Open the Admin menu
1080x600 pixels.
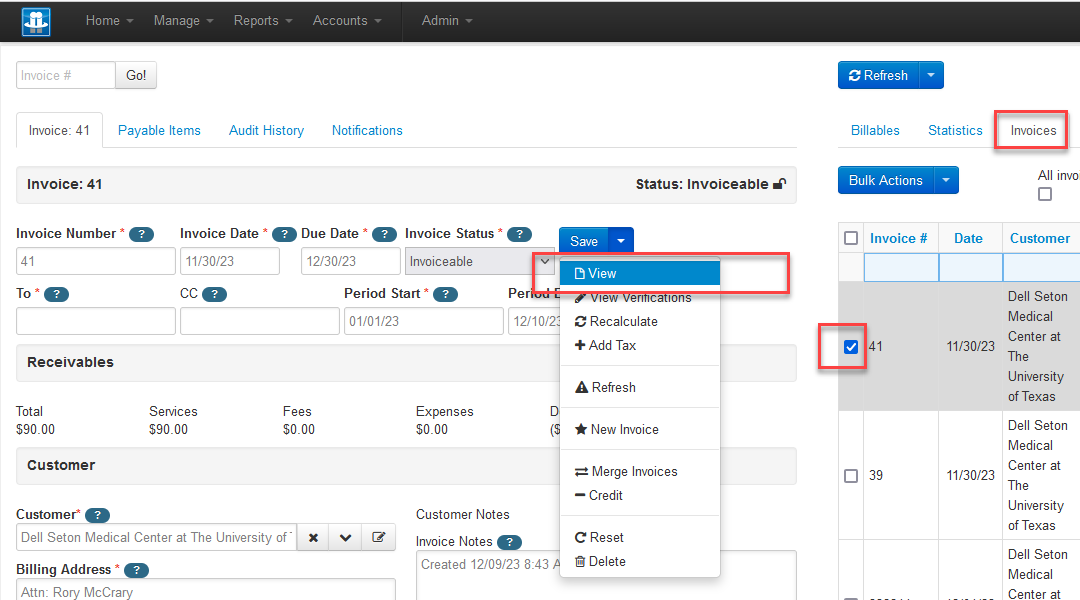(x=447, y=21)
